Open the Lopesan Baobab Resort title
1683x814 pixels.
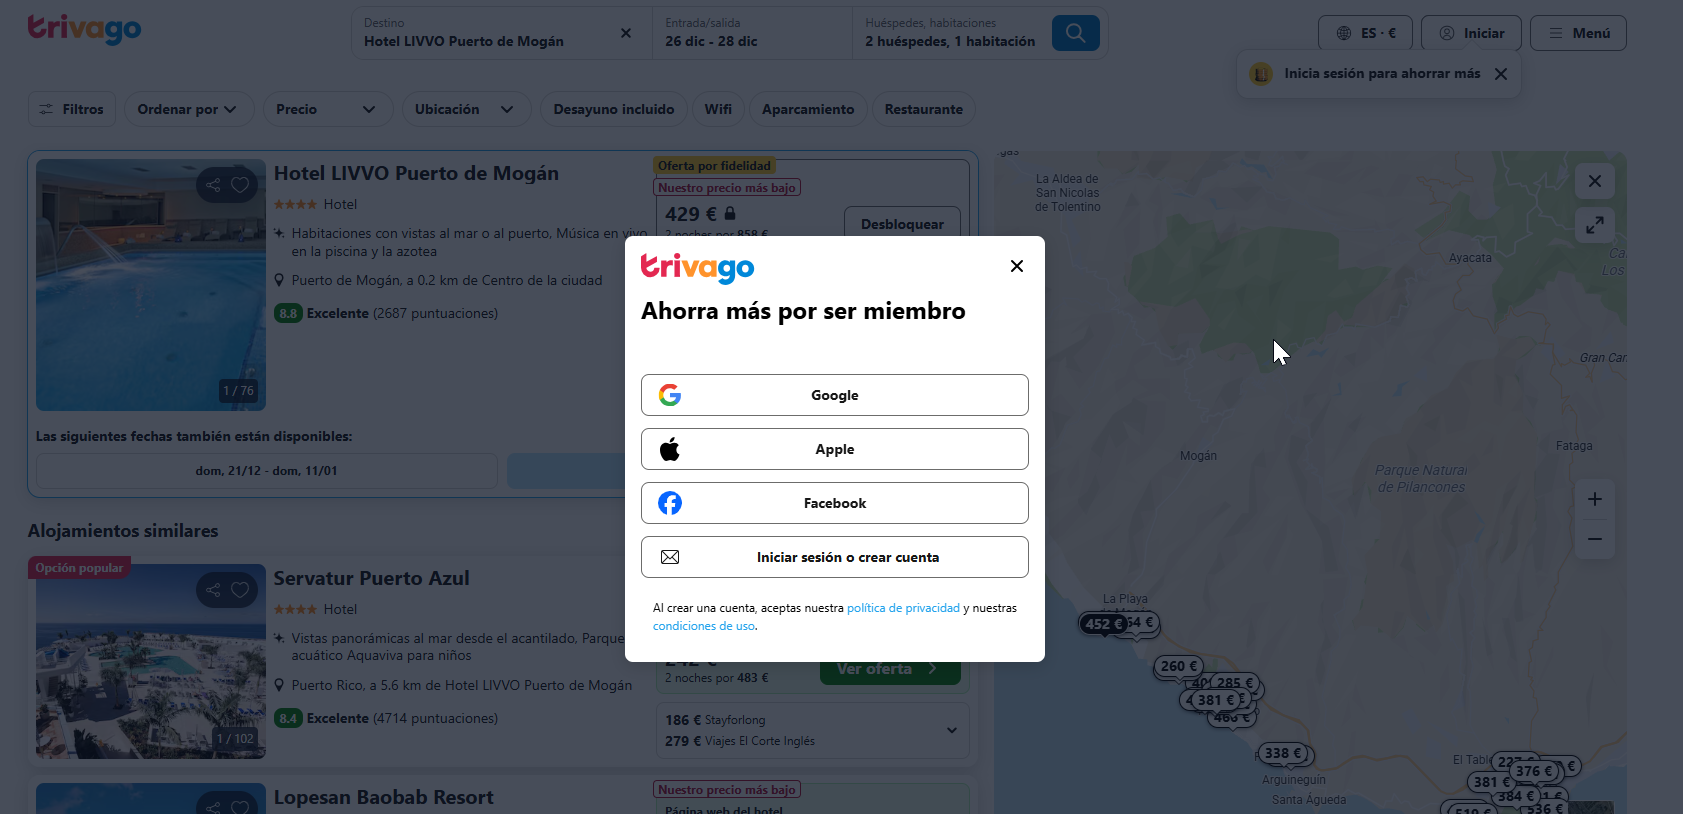[x=384, y=797]
